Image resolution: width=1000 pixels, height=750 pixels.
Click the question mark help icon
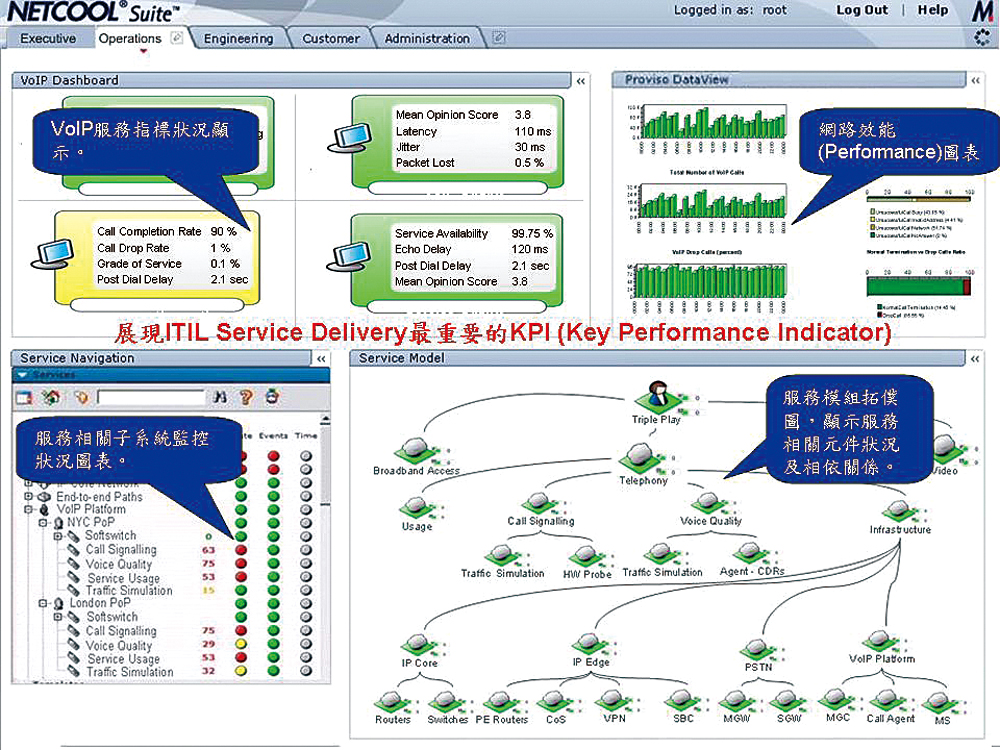tap(246, 397)
